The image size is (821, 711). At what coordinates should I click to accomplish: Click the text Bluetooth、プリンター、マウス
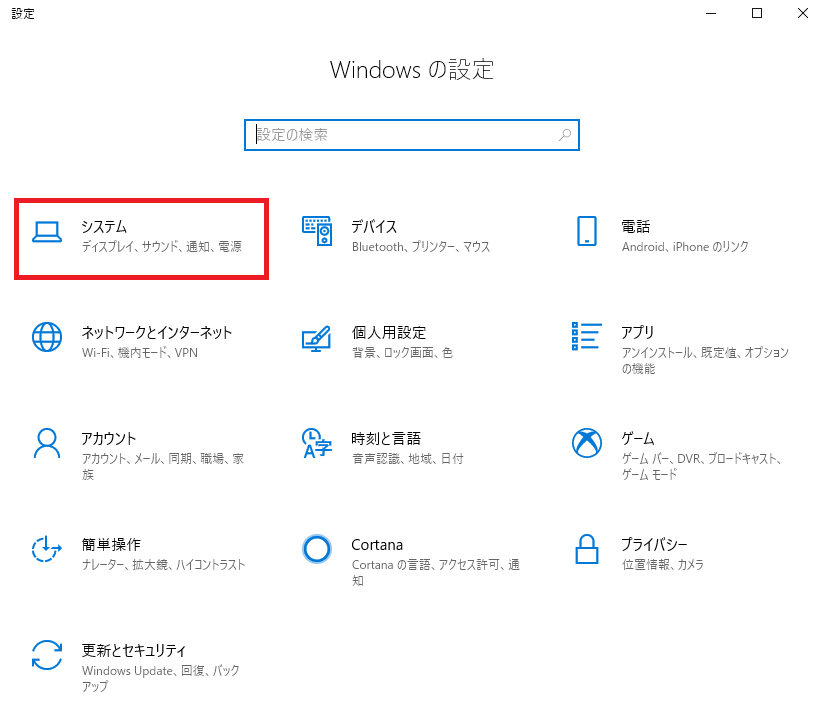[421, 247]
